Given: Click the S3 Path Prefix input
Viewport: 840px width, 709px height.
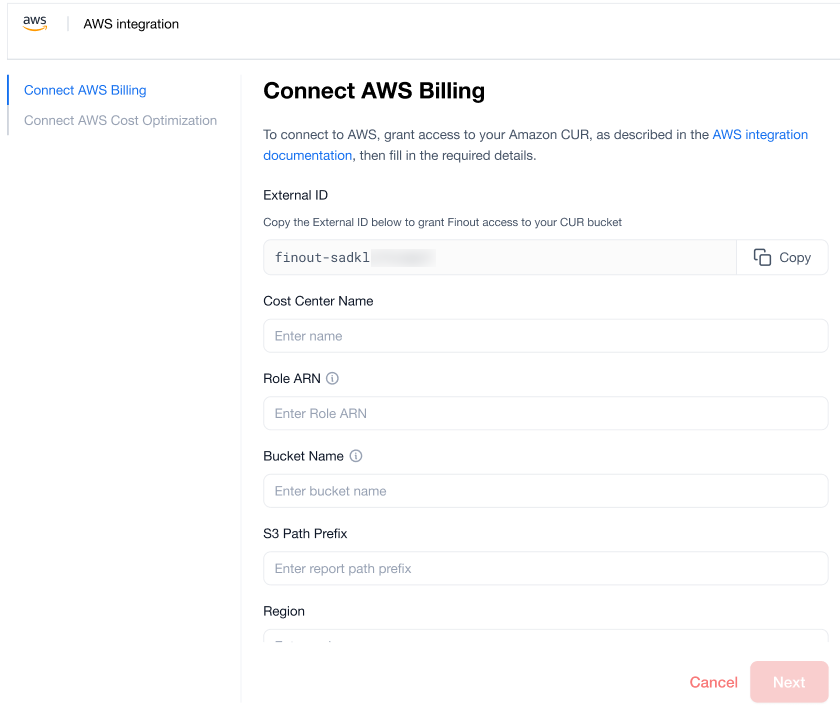Looking at the screenshot, I should pyautogui.click(x=545, y=568).
